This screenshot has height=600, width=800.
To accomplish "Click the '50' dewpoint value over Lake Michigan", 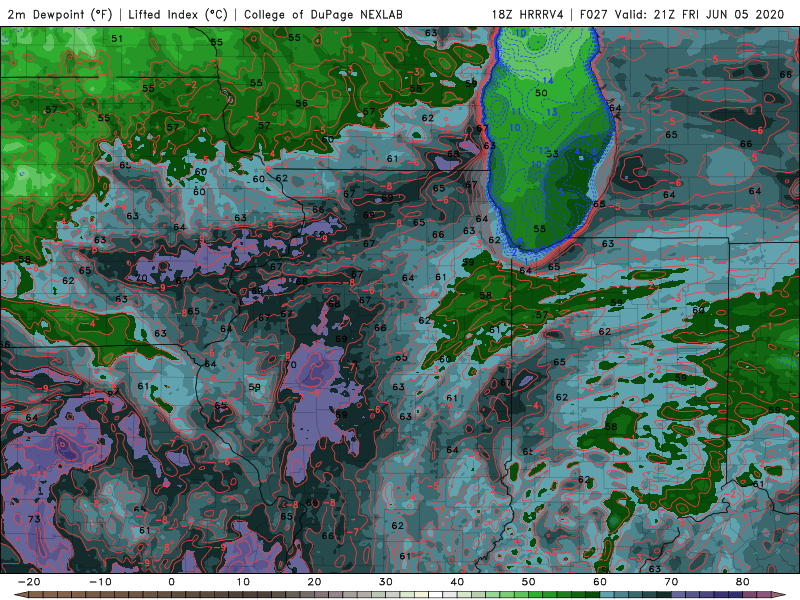I will (541, 93).
